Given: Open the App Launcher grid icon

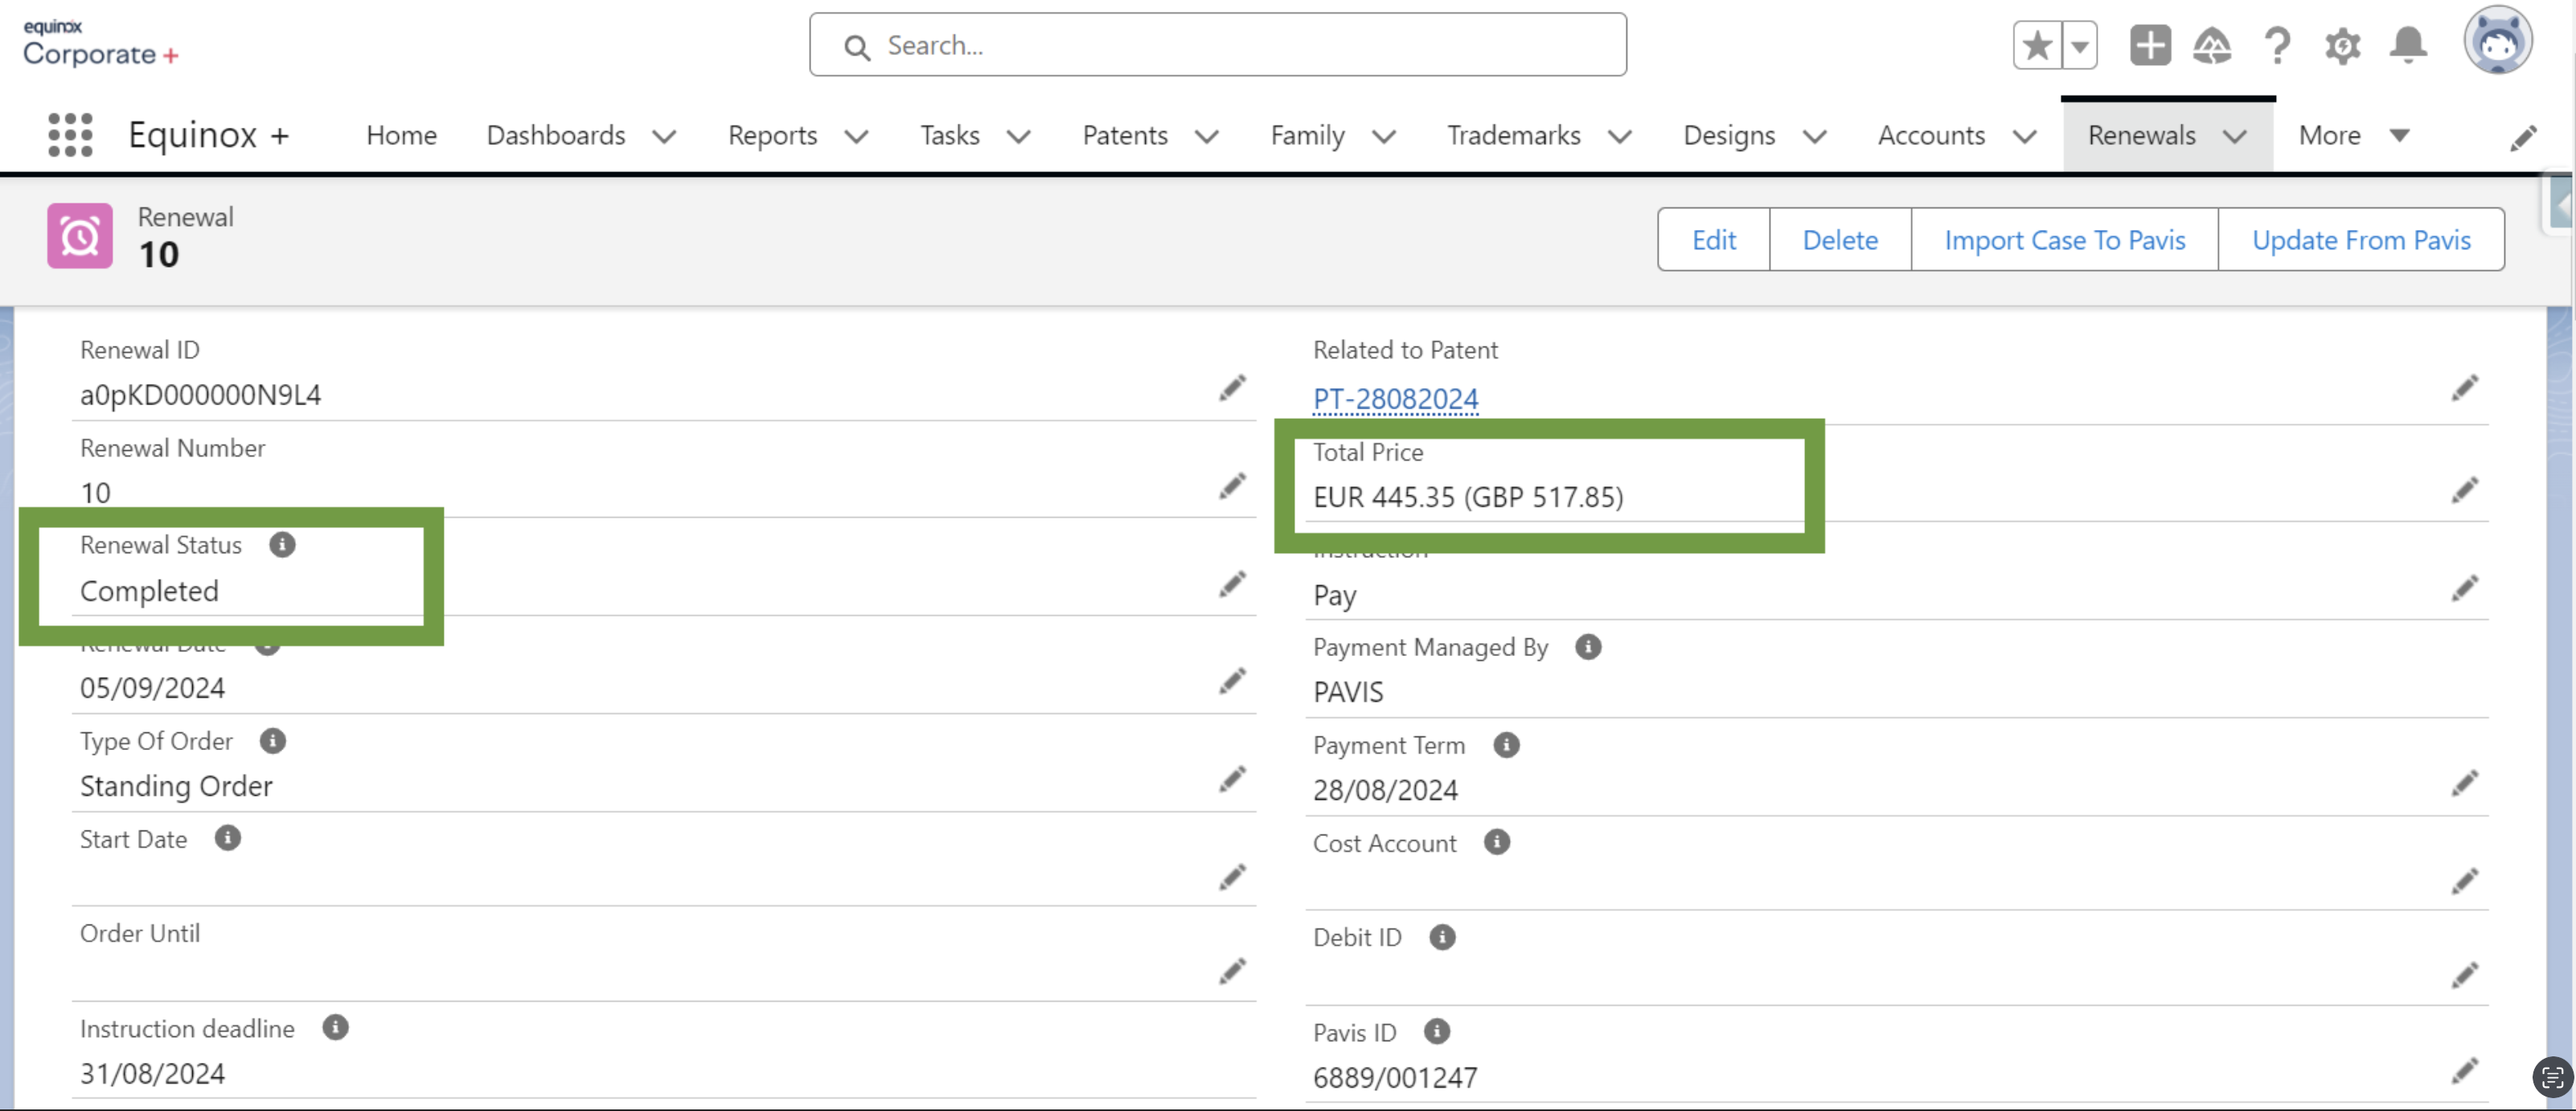Looking at the screenshot, I should (70, 135).
